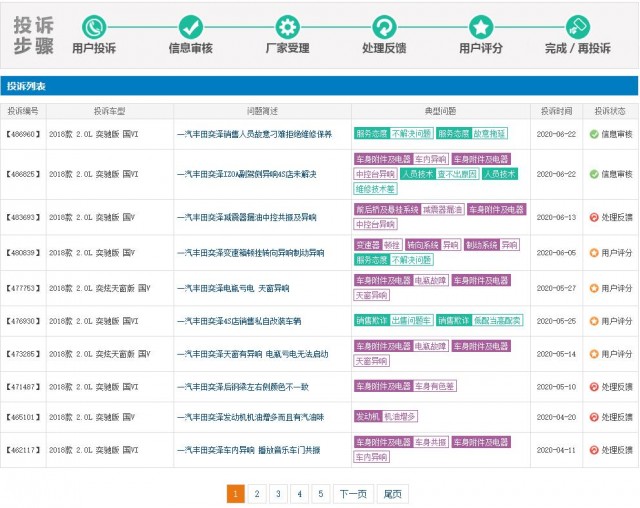Viewport: 640px width, 508px height.
Task: Click red 处理反馈 icon for complaint 483693
Action: pyautogui.click(x=594, y=217)
